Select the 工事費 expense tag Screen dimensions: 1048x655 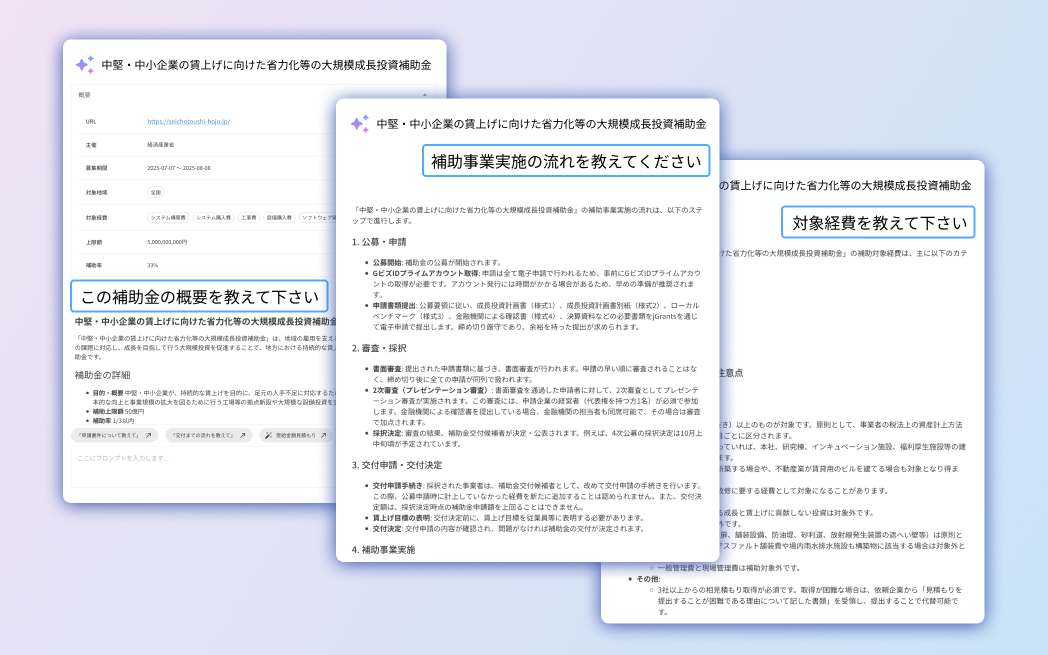249,217
